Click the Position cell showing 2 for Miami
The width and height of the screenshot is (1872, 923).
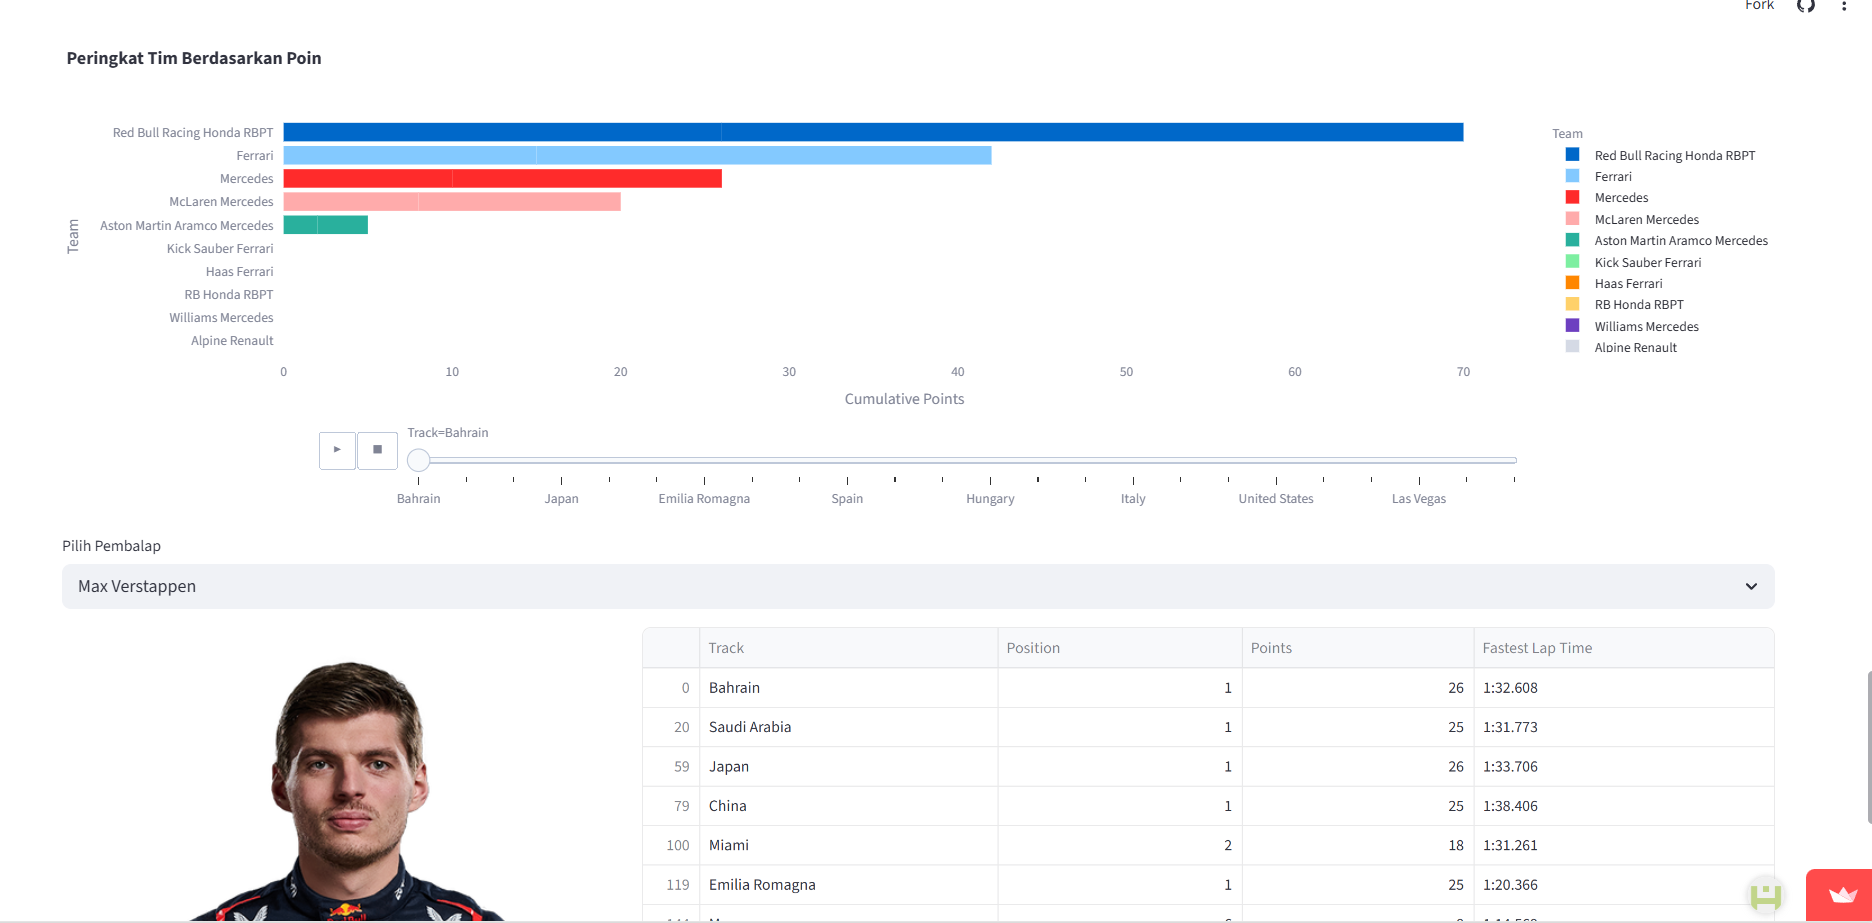pyautogui.click(x=1120, y=845)
